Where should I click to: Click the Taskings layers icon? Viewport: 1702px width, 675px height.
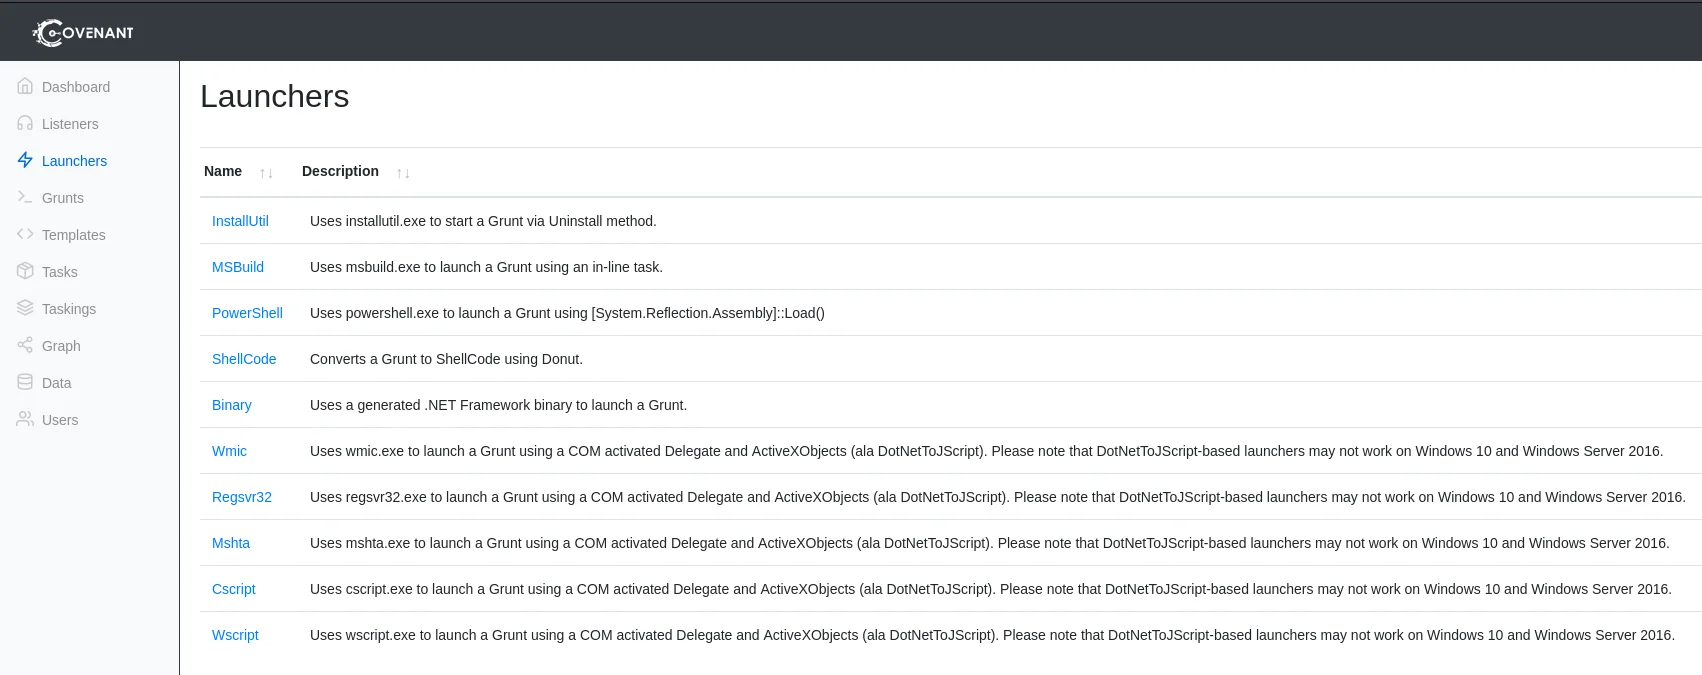[25, 309]
